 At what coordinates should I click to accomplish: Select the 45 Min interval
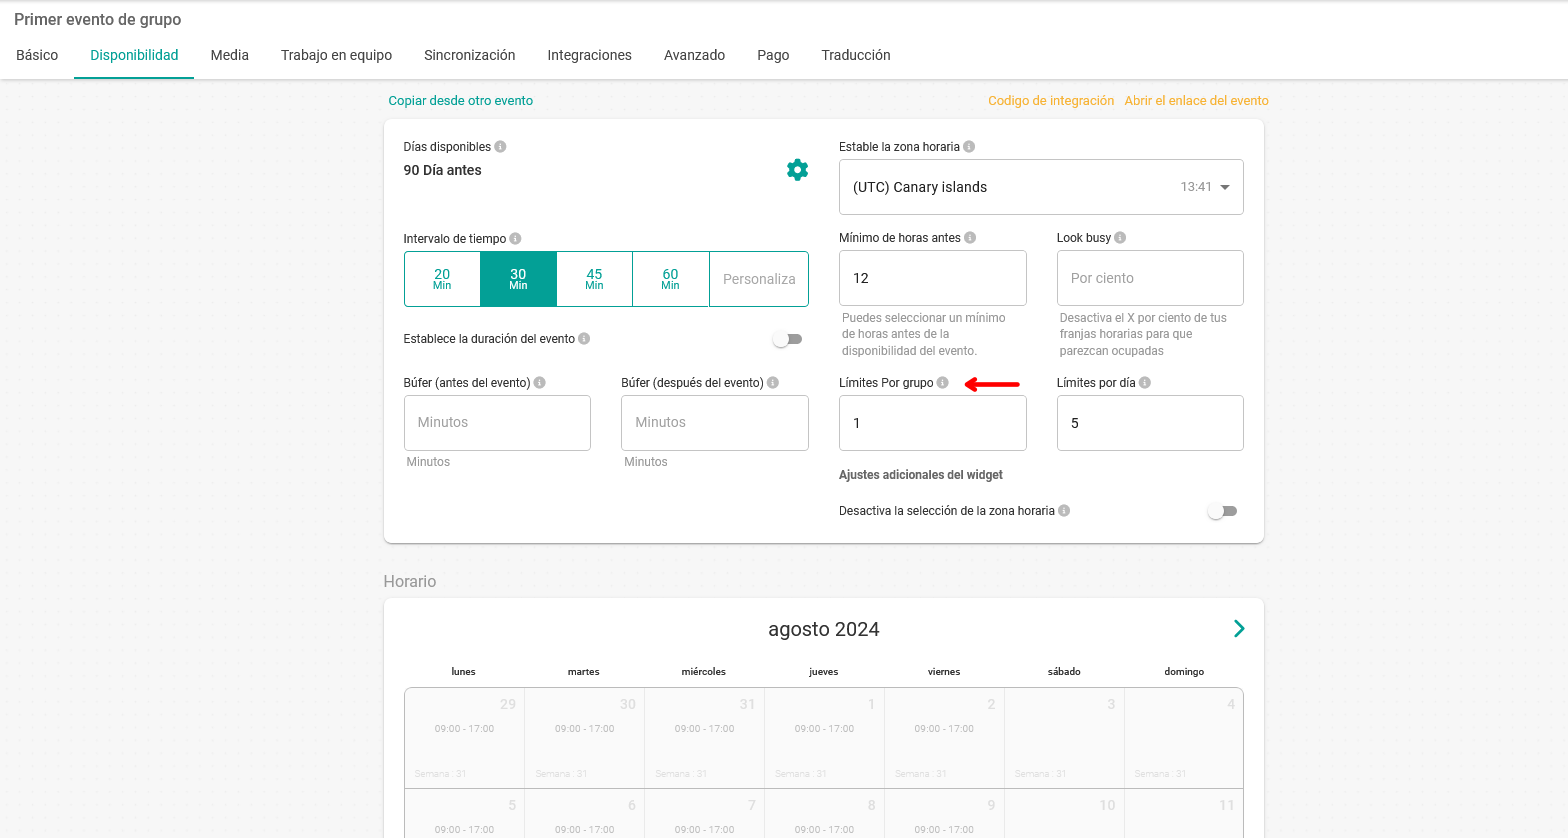[594, 279]
